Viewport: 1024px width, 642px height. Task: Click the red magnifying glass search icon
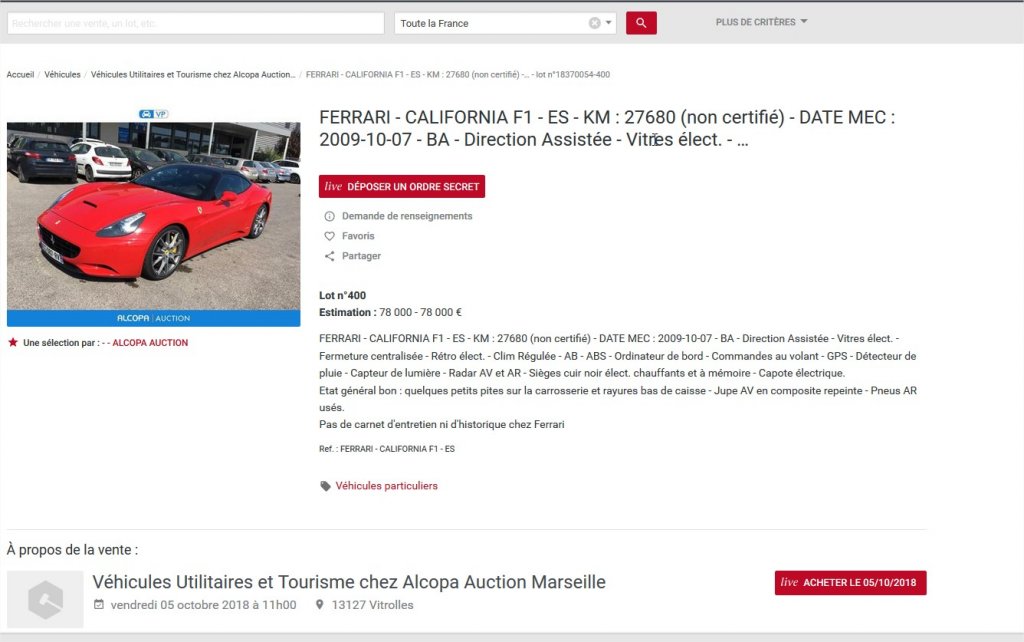(641, 22)
